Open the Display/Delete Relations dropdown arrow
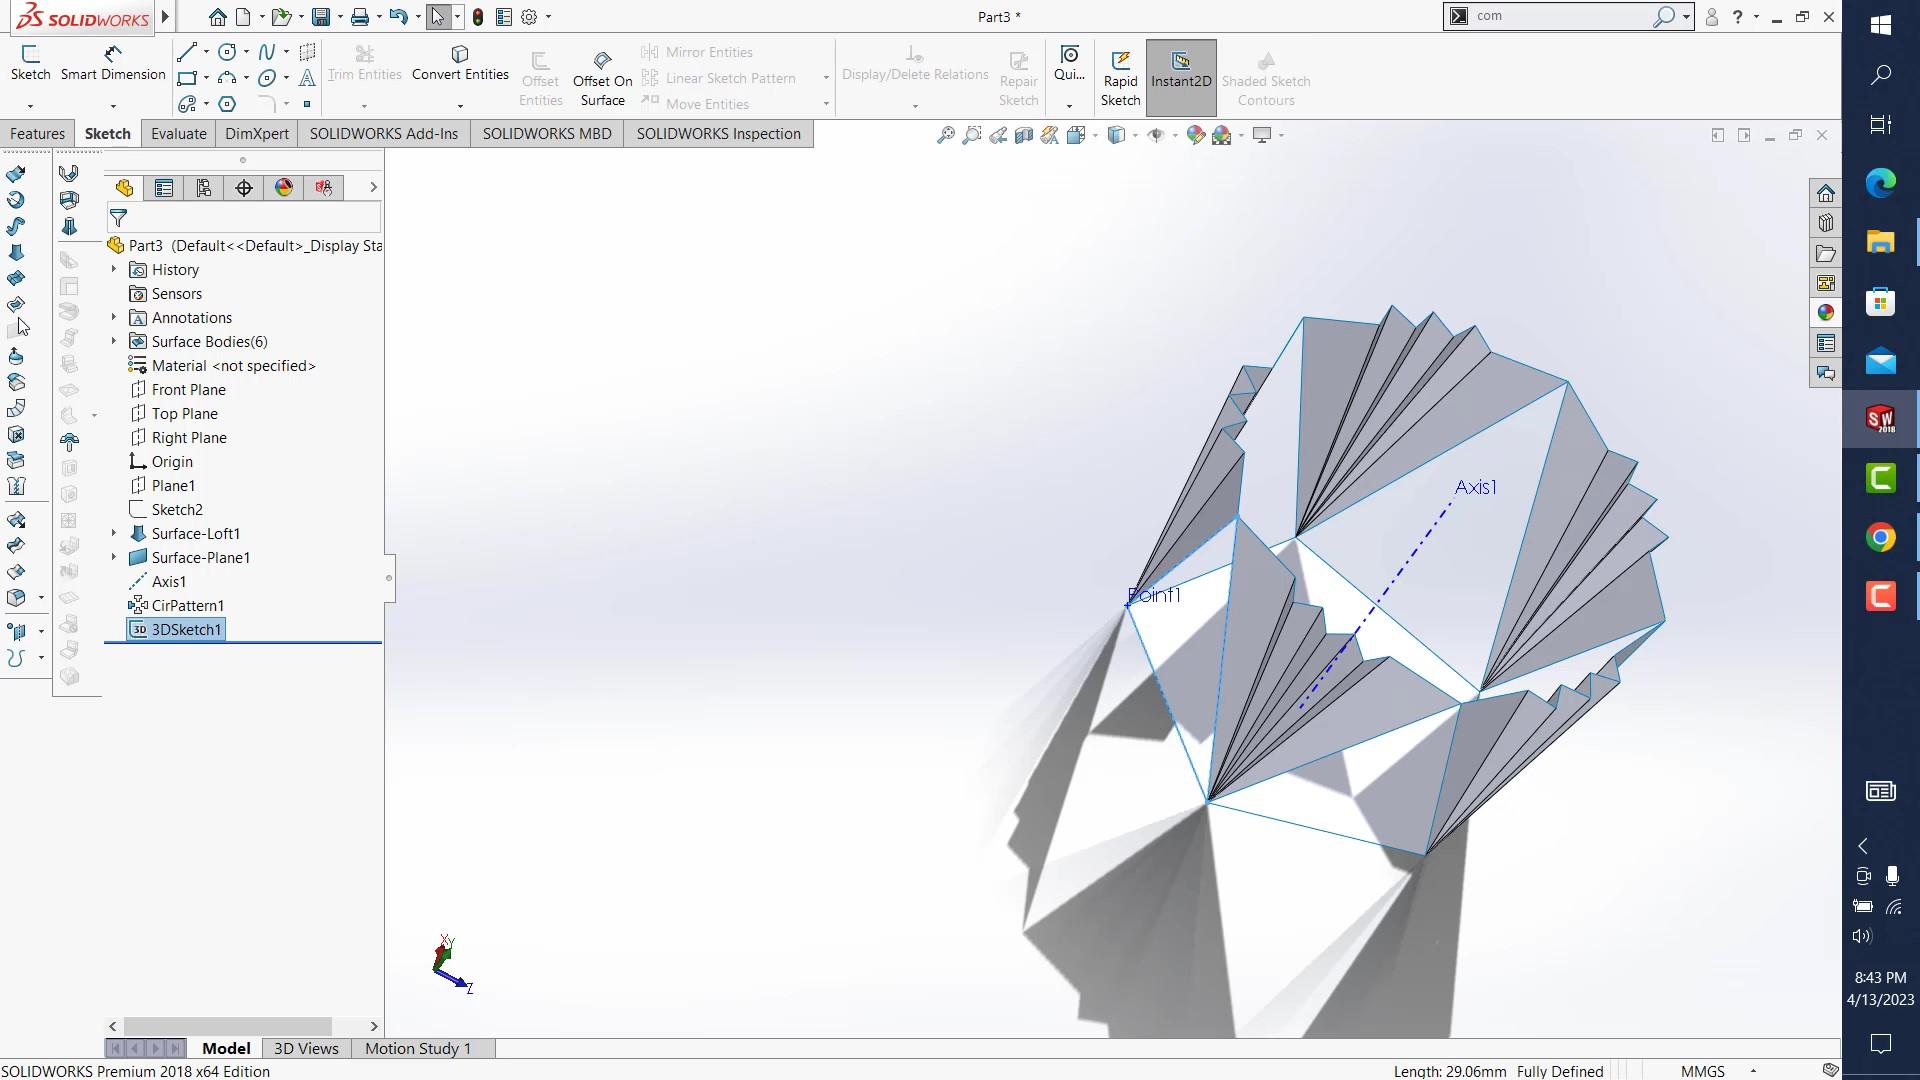The height and width of the screenshot is (1080, 1920). pos(915,105)
